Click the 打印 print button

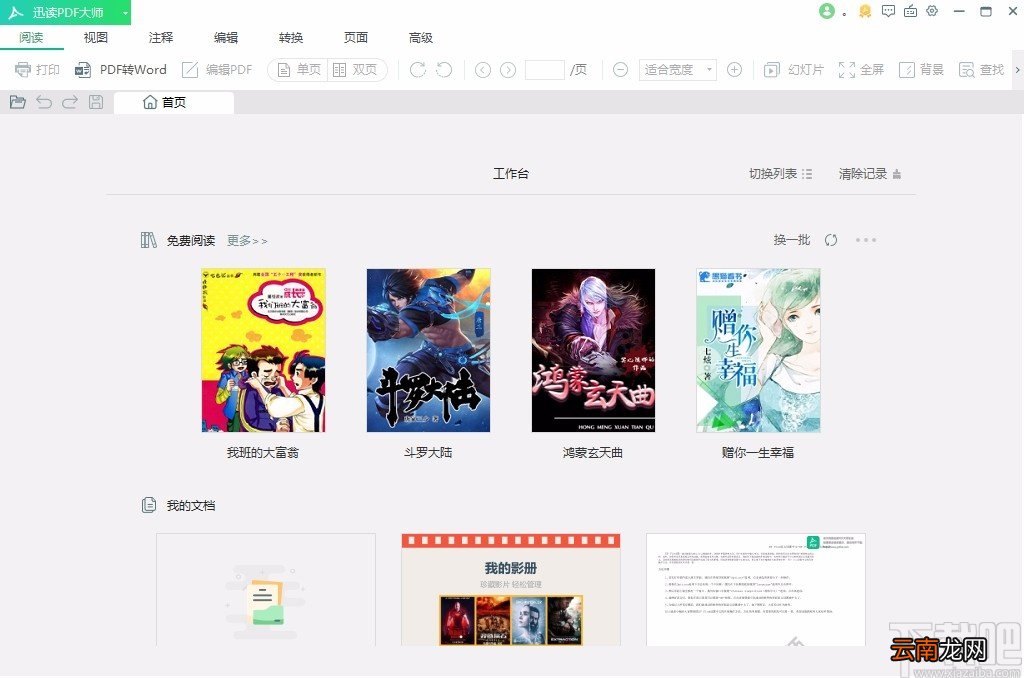click(x=37, y=69)
